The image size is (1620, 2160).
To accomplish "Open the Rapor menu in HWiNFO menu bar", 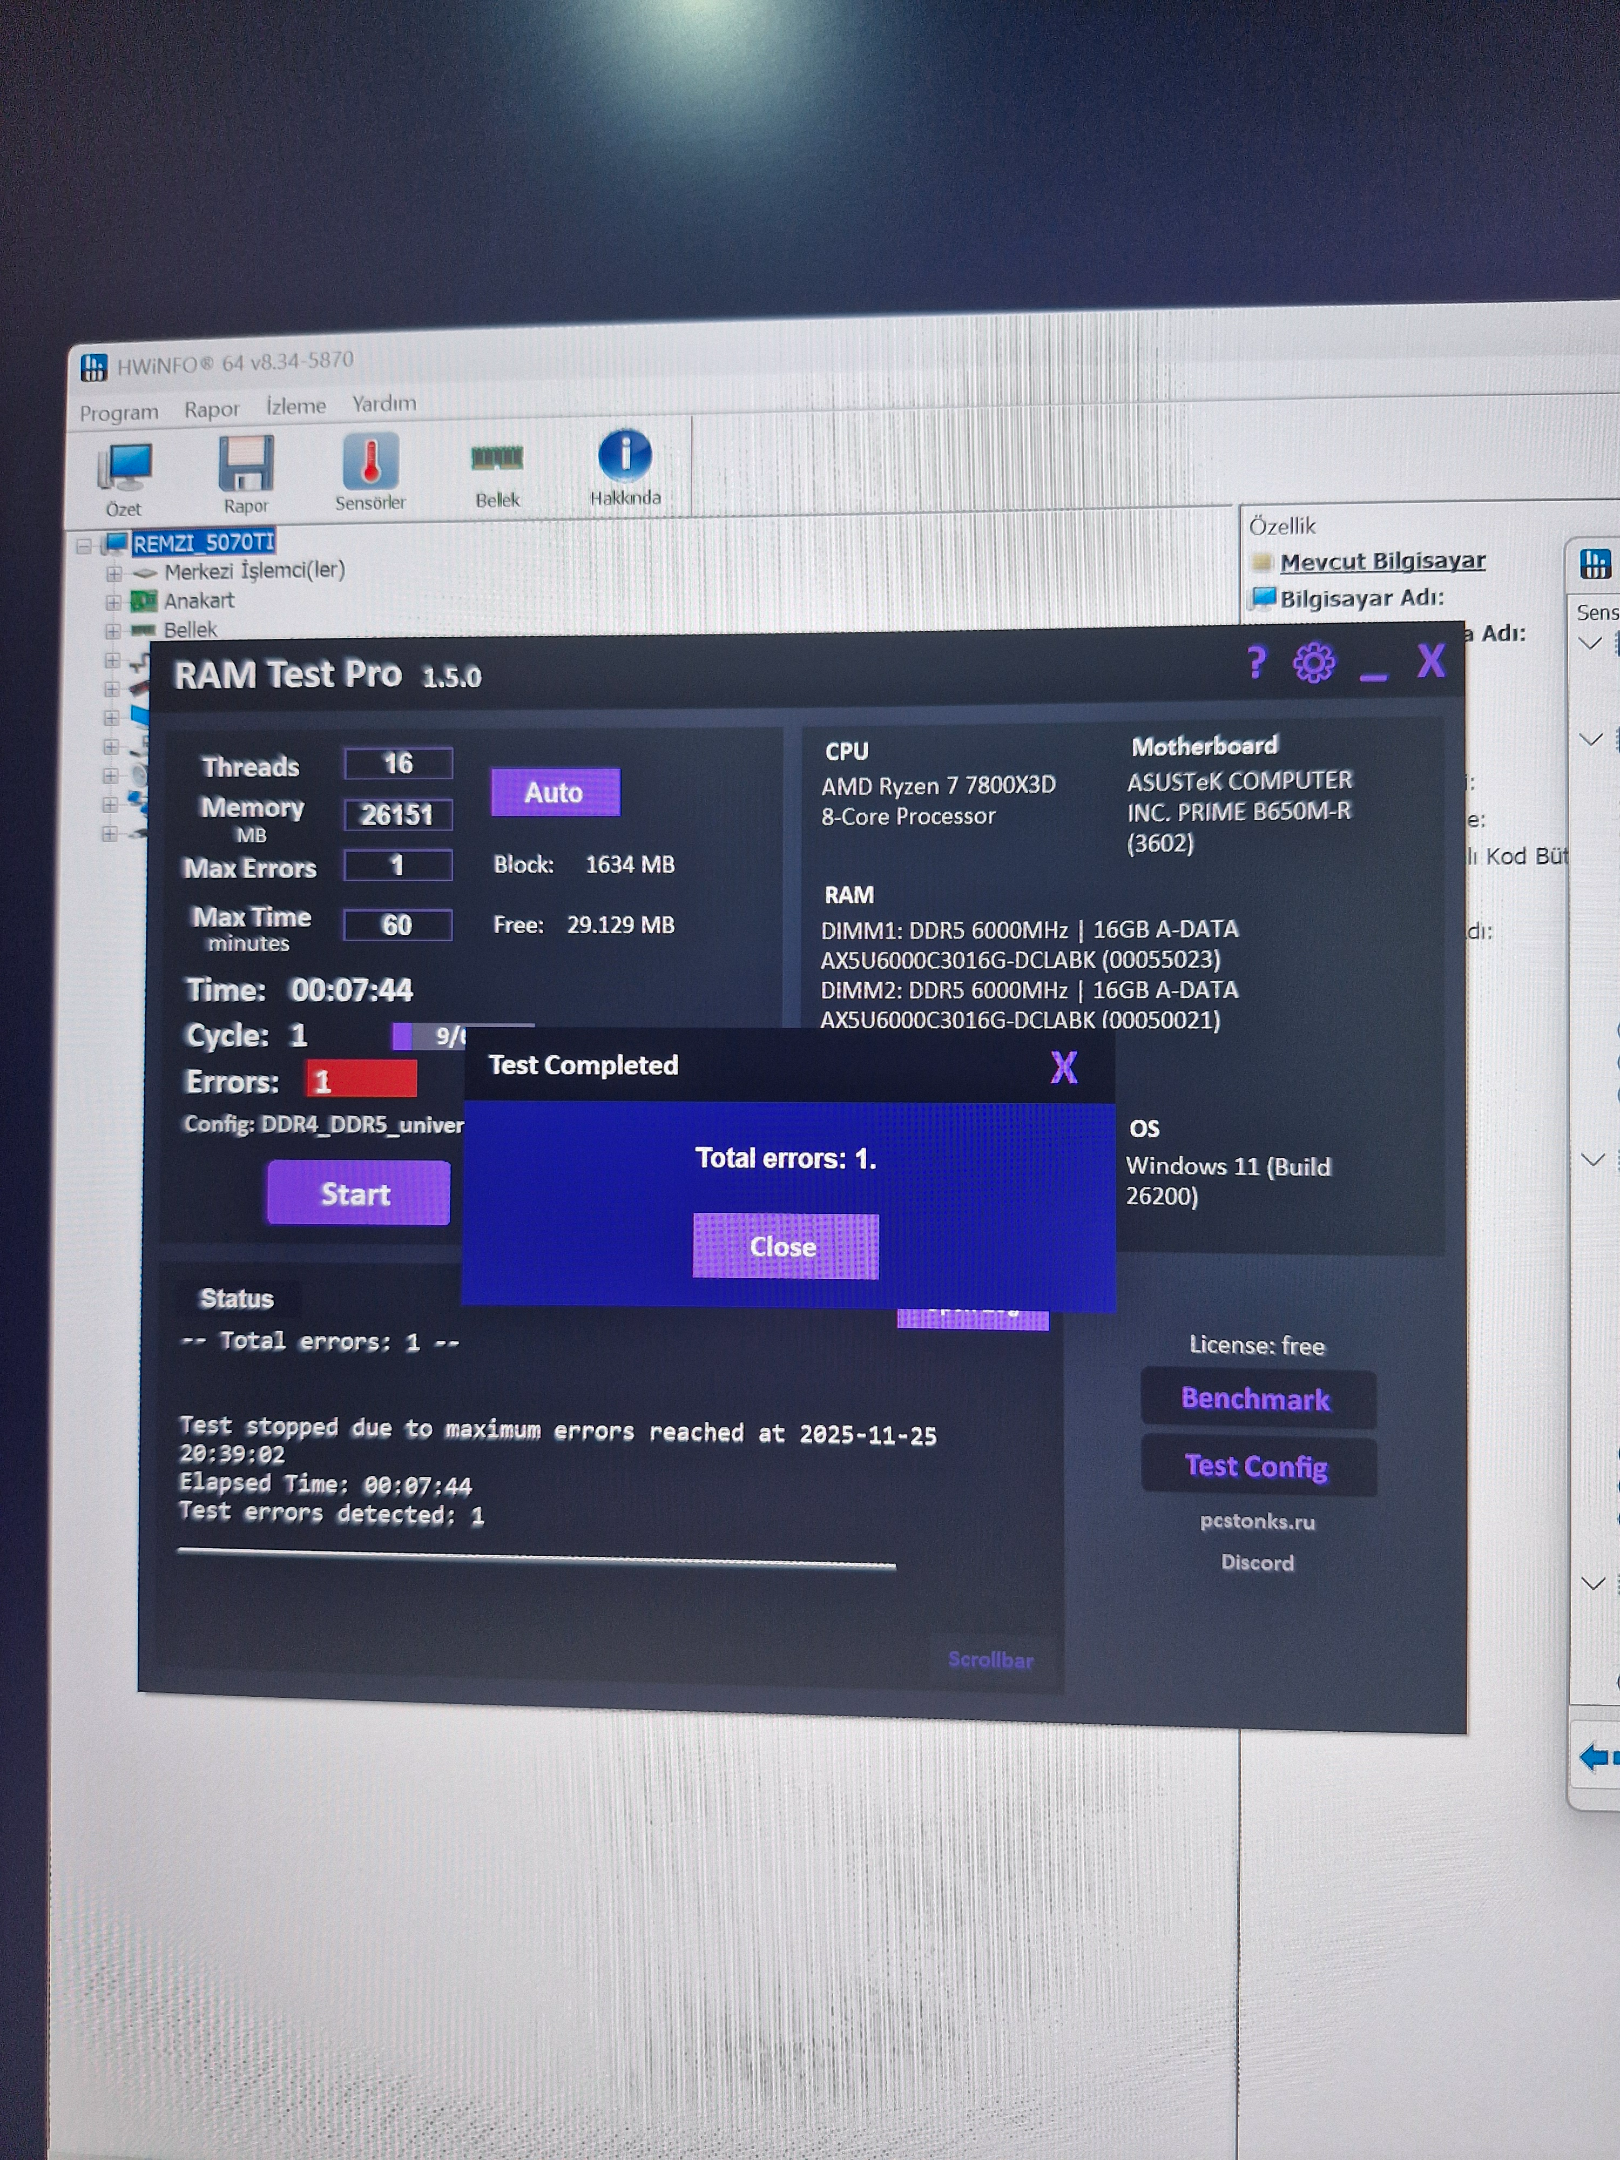I will 212,409.
